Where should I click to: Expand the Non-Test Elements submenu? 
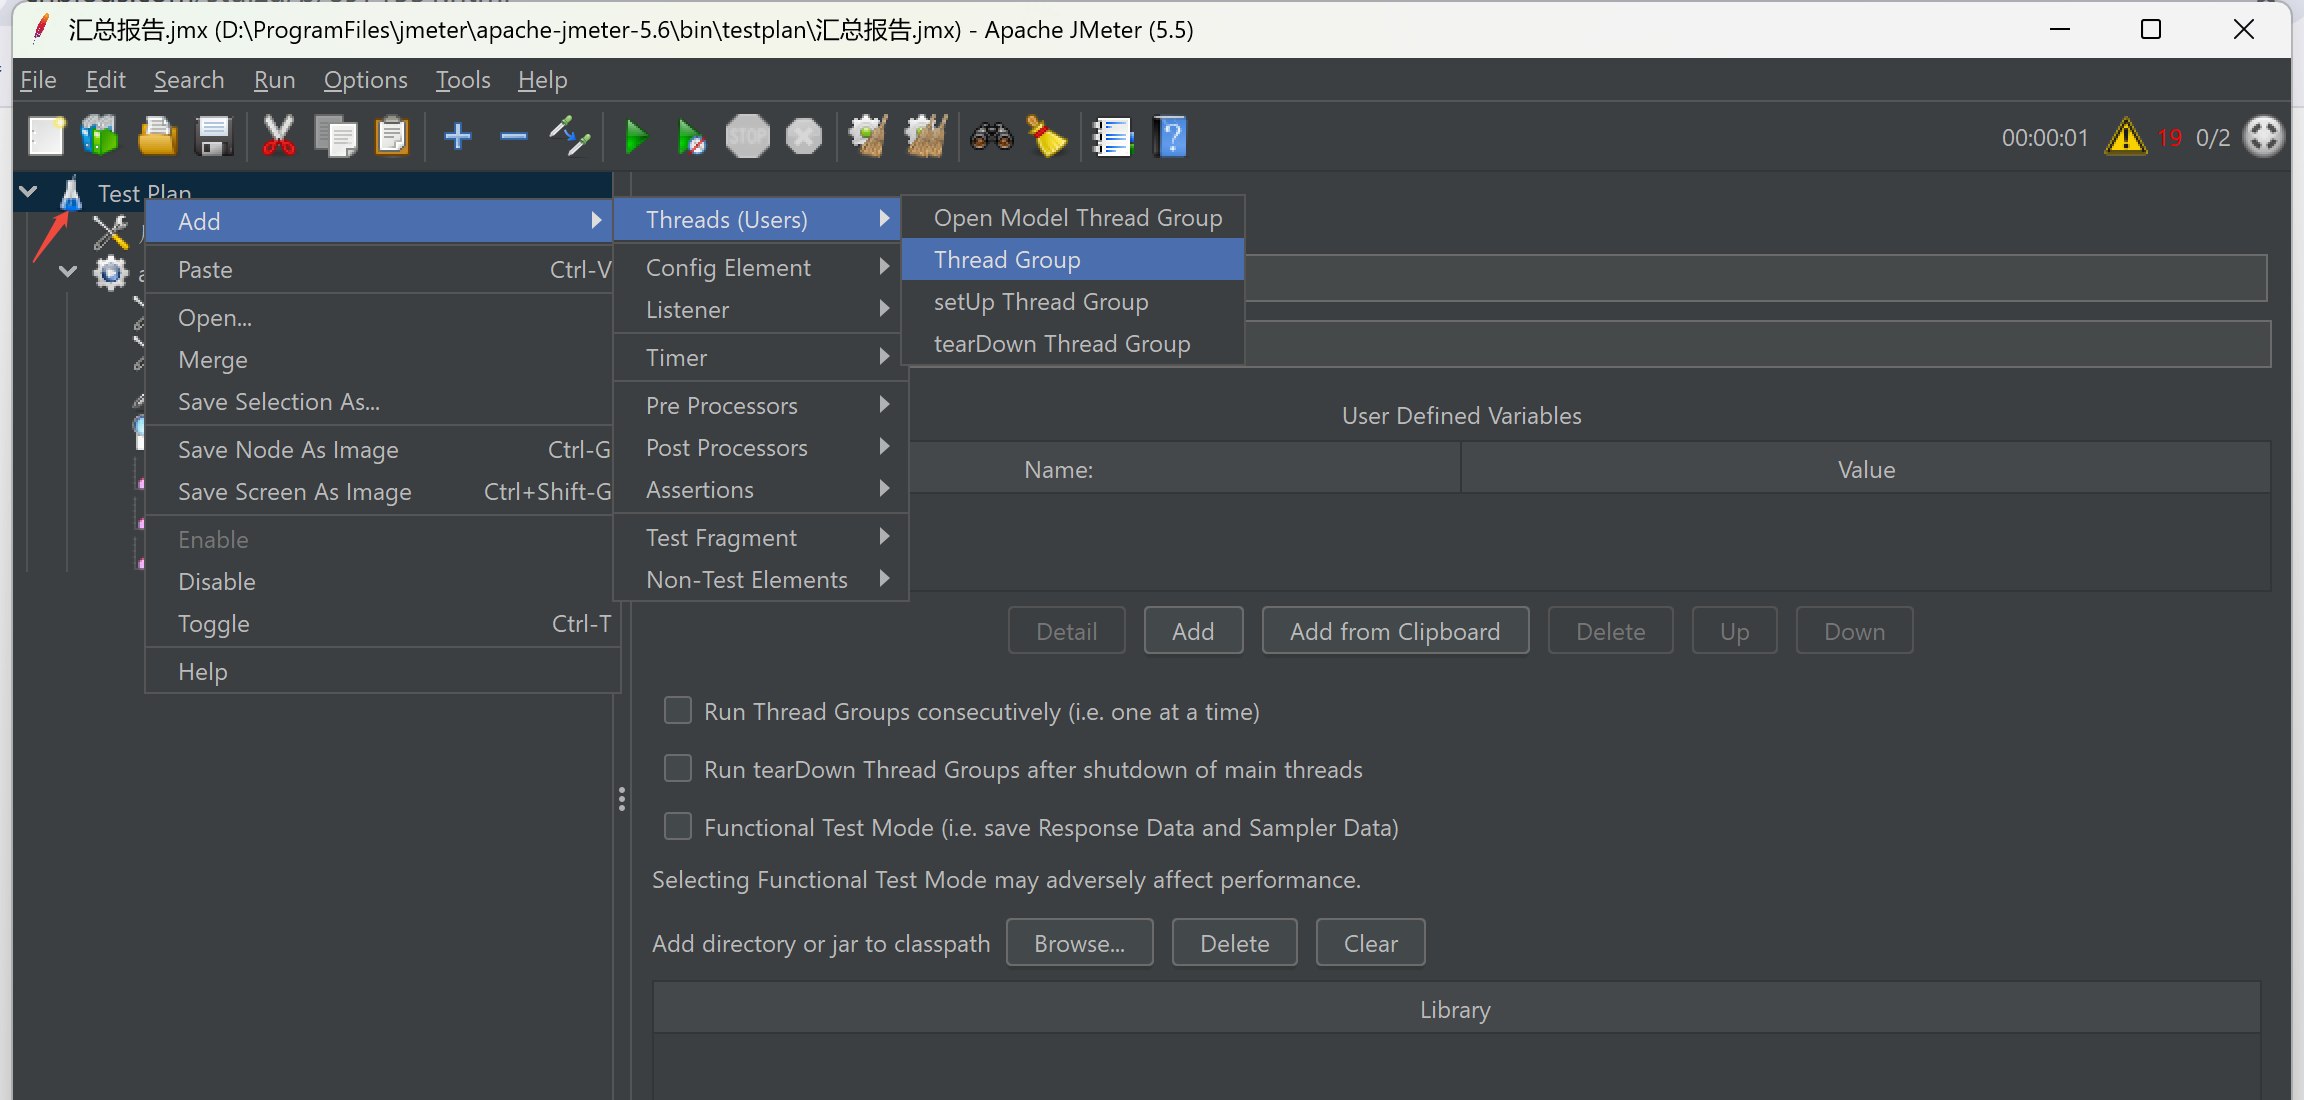761,579
